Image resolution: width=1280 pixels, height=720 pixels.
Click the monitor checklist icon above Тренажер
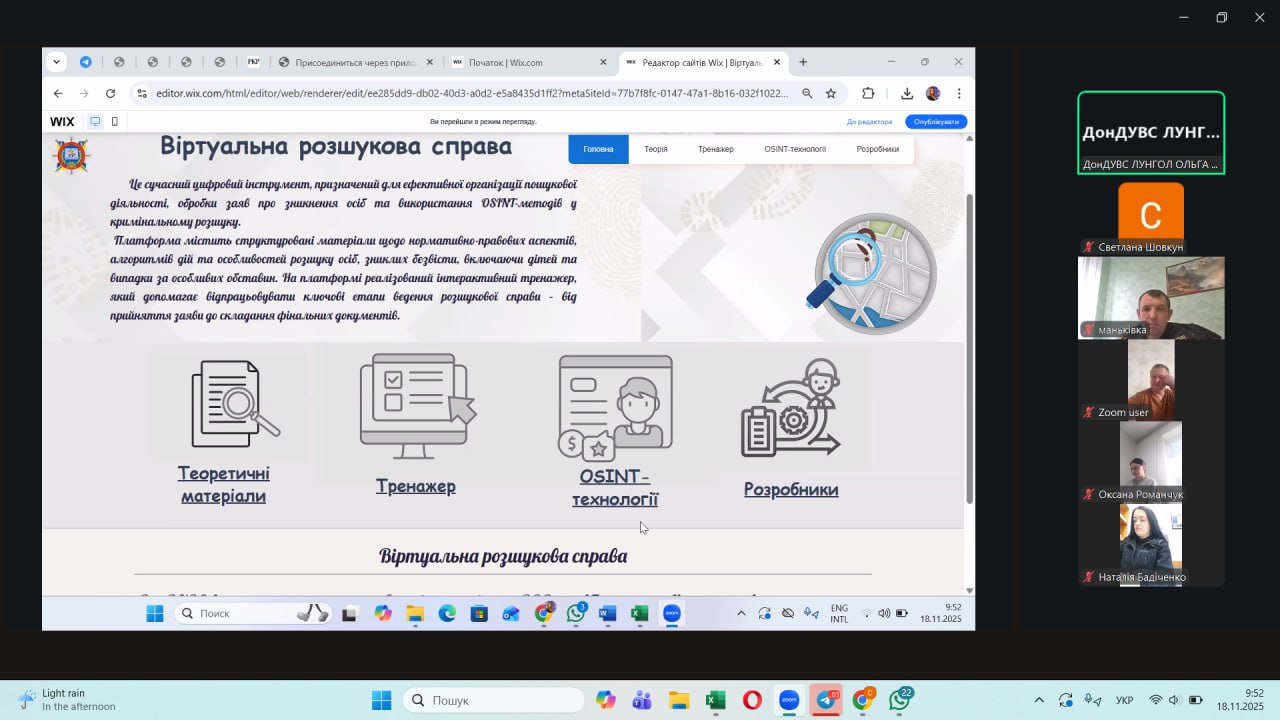(x=416, y=405)
